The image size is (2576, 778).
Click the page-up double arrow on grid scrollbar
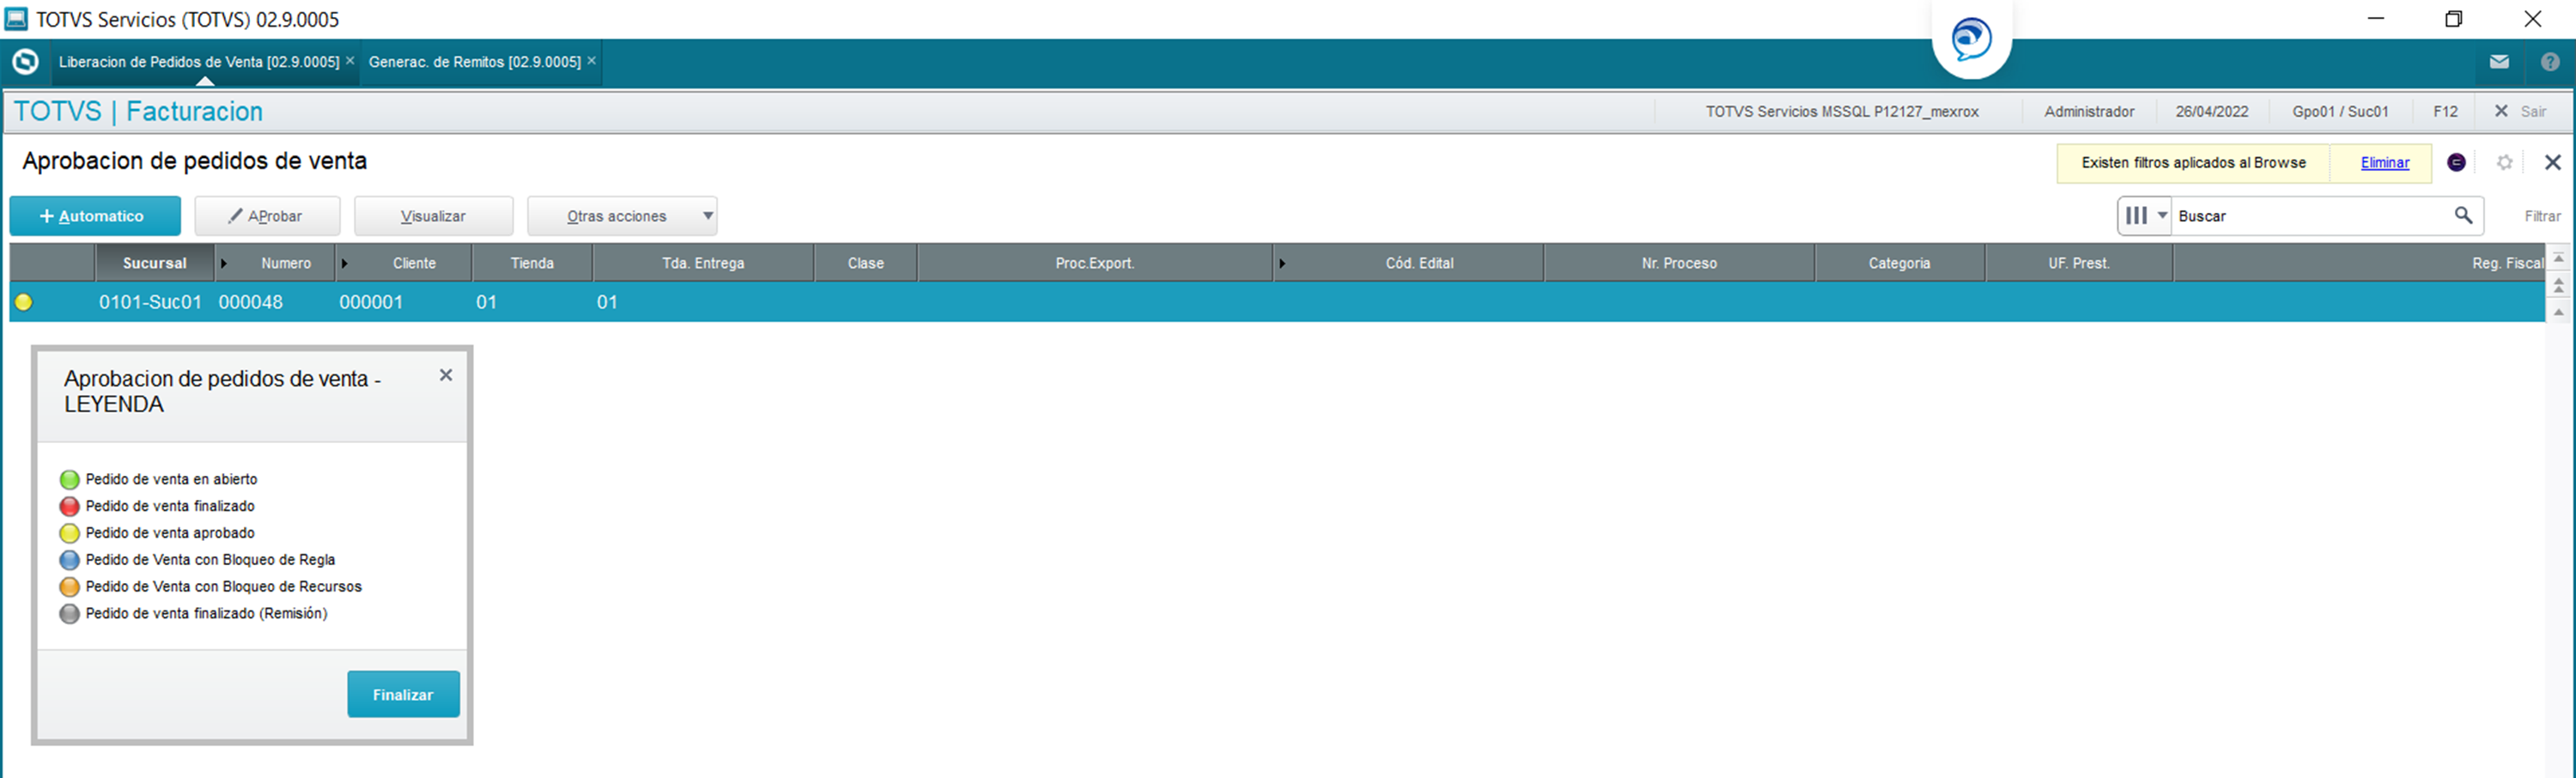point(2558,285)
